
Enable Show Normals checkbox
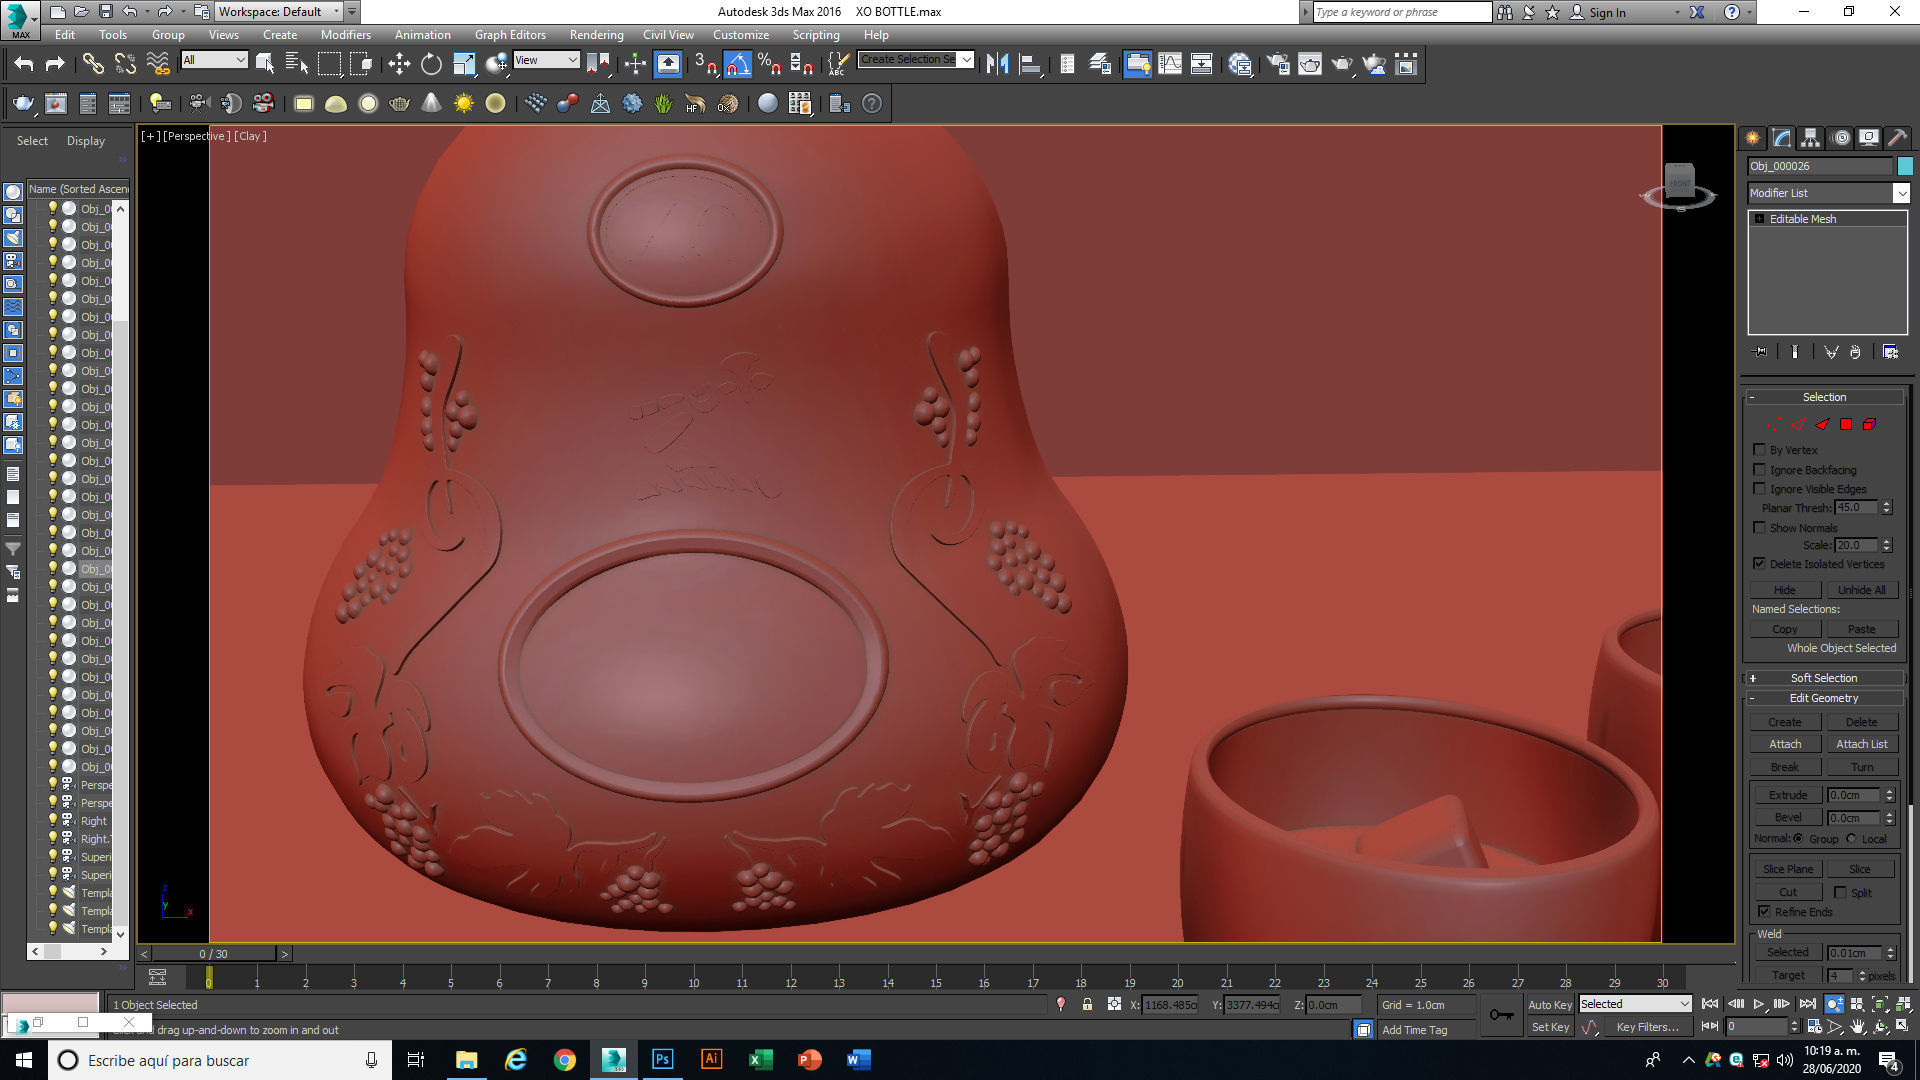(1760, 527)
